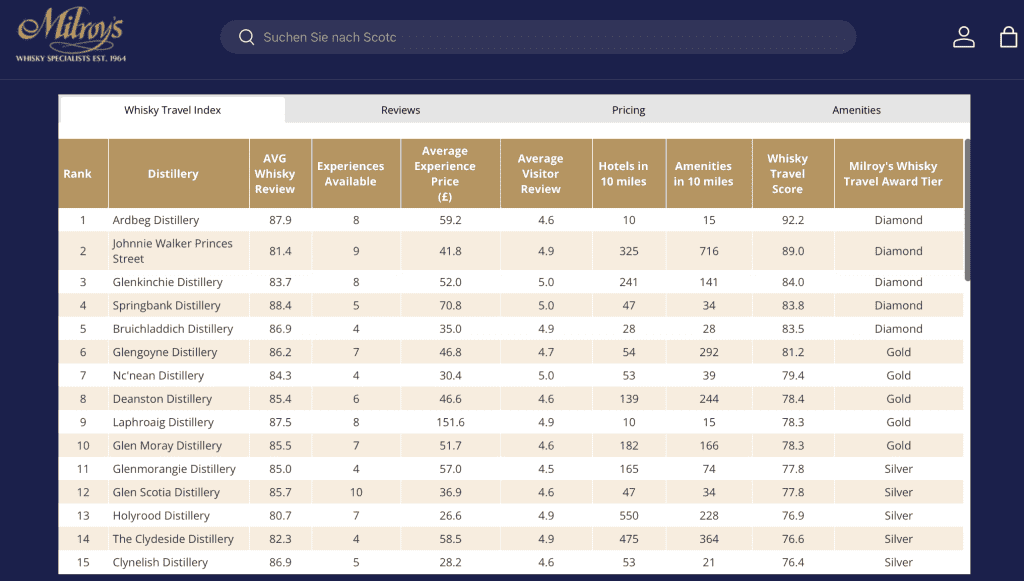
Task: Click Glengoyne's amenities value 292
Action: pos(709,352)
